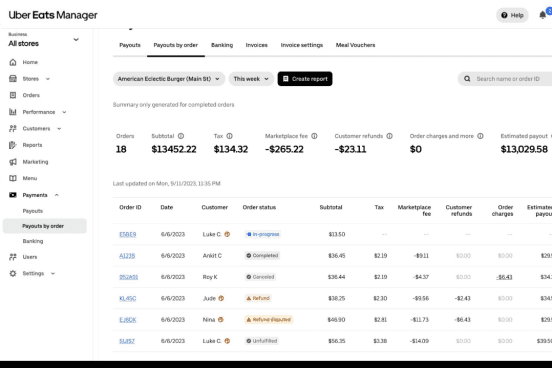552x368 pixels.
Task: Click the estimated payout $13,029.58 value
Action: (x=524, y=149)
